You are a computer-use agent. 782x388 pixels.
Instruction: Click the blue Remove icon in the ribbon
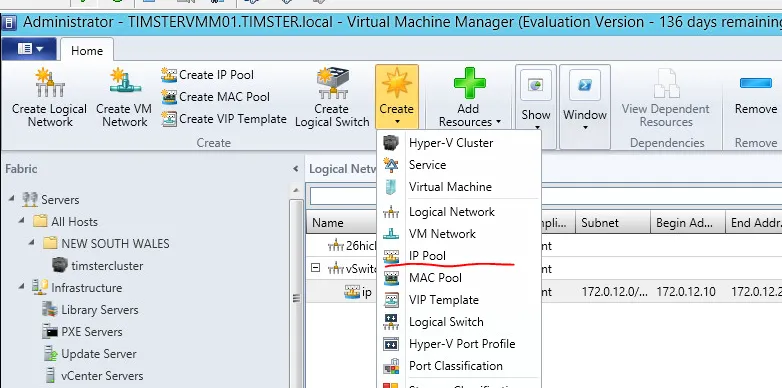(x=756, y=83)
